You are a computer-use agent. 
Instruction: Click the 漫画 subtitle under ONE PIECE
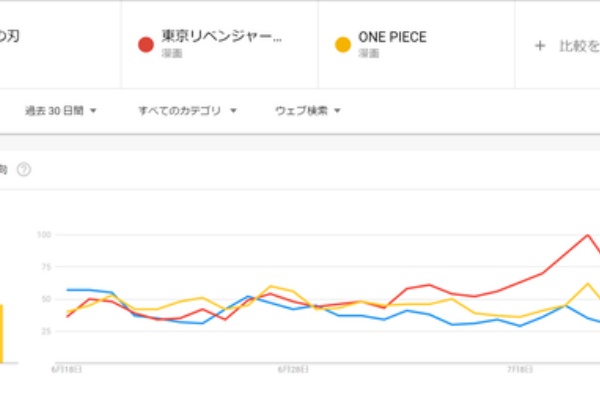point(368,52)
